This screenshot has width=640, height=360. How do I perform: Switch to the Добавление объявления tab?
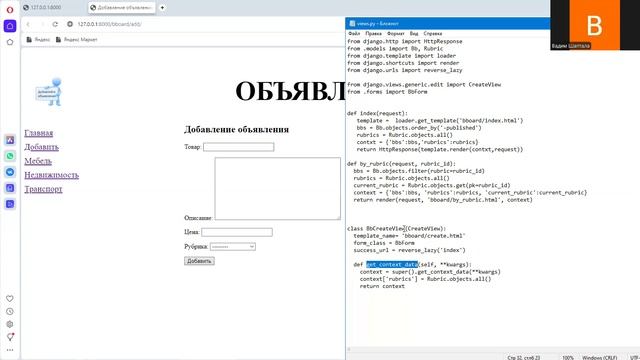point(122,7)
